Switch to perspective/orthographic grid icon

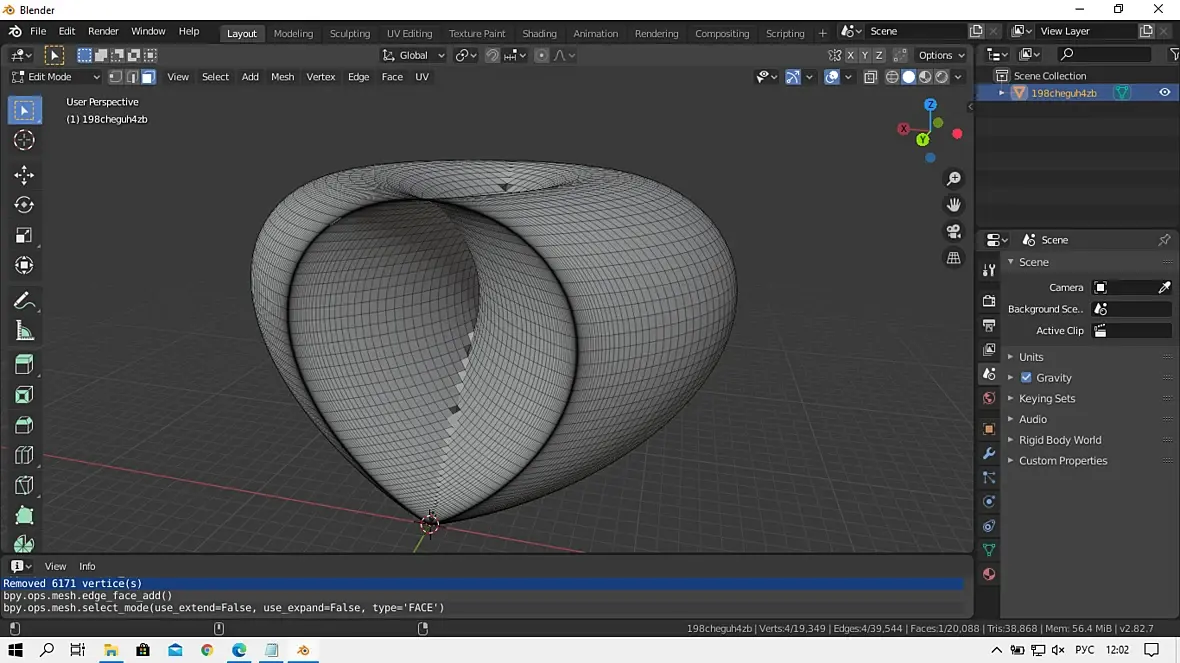point(953,258)
